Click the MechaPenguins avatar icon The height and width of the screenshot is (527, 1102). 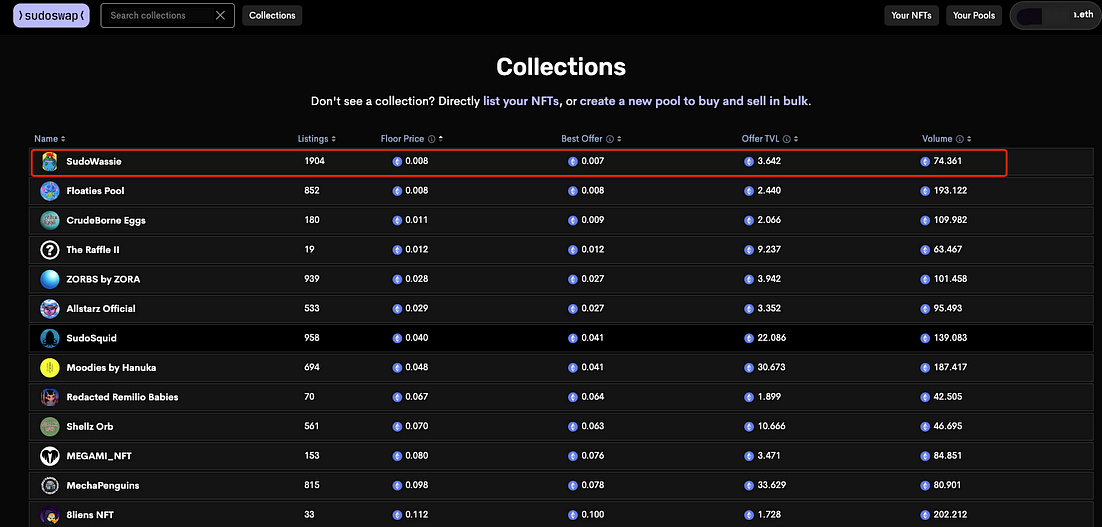point(49,486)
